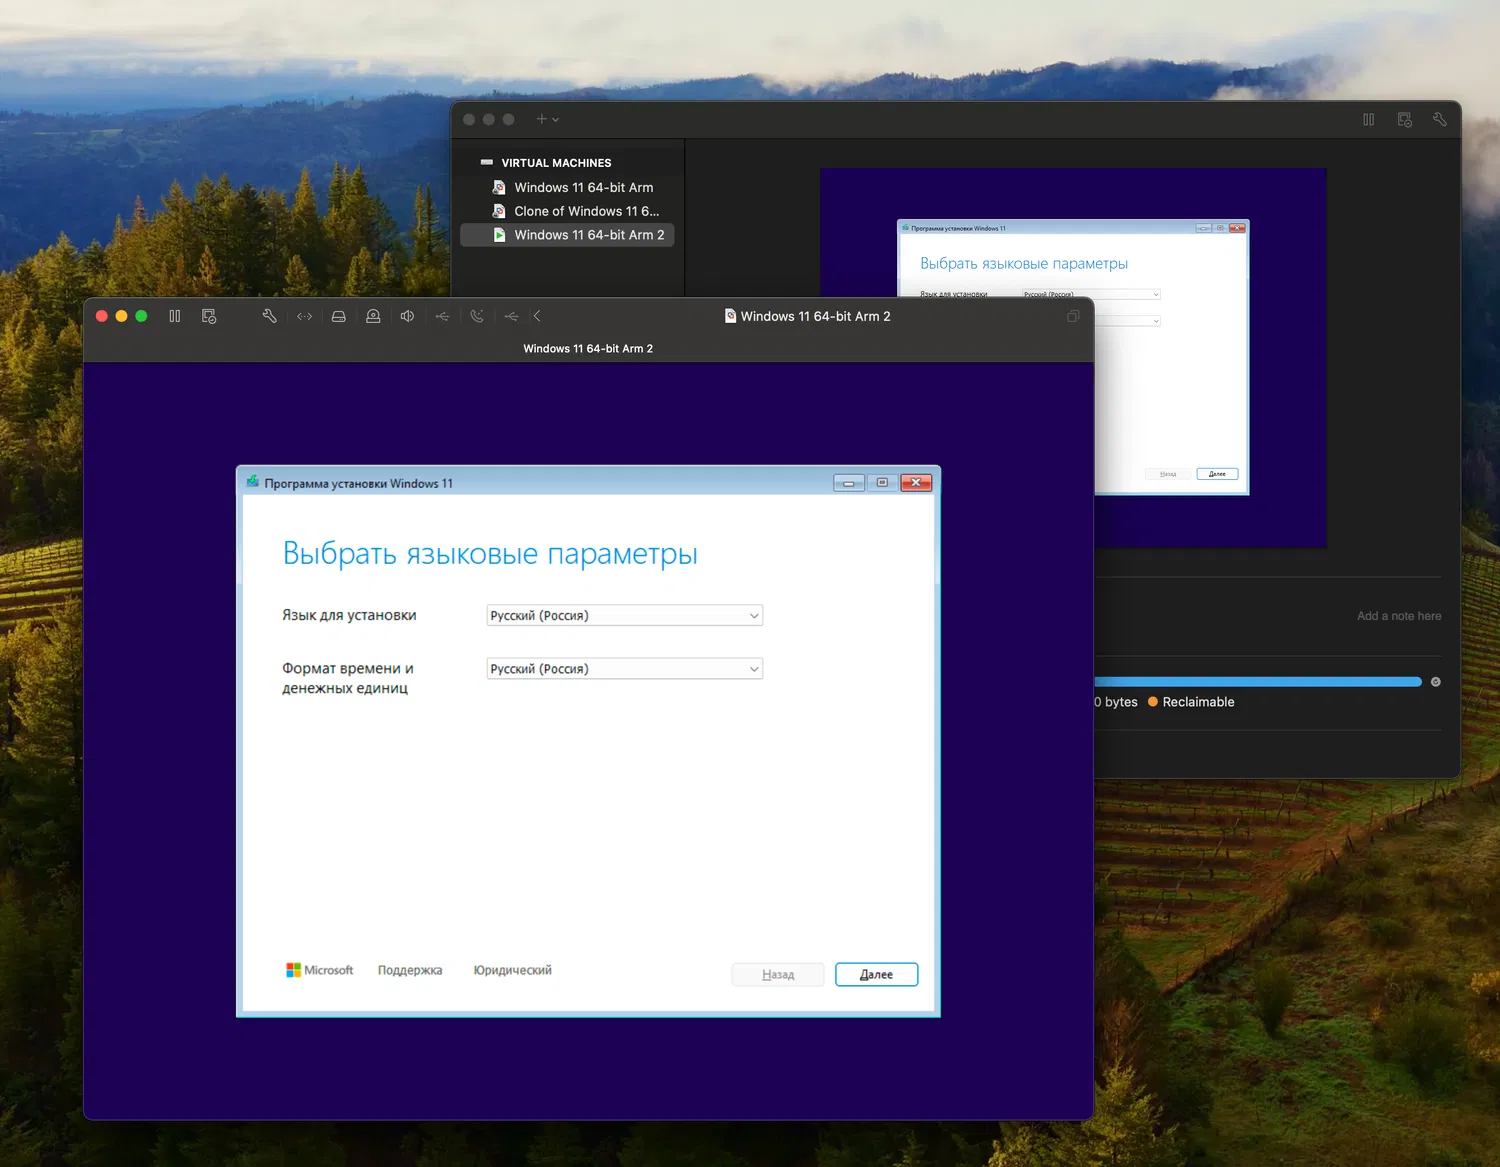Open the Юридический link
The width and height of the screenshot is (1500, 1167).
tap(513, 970)
